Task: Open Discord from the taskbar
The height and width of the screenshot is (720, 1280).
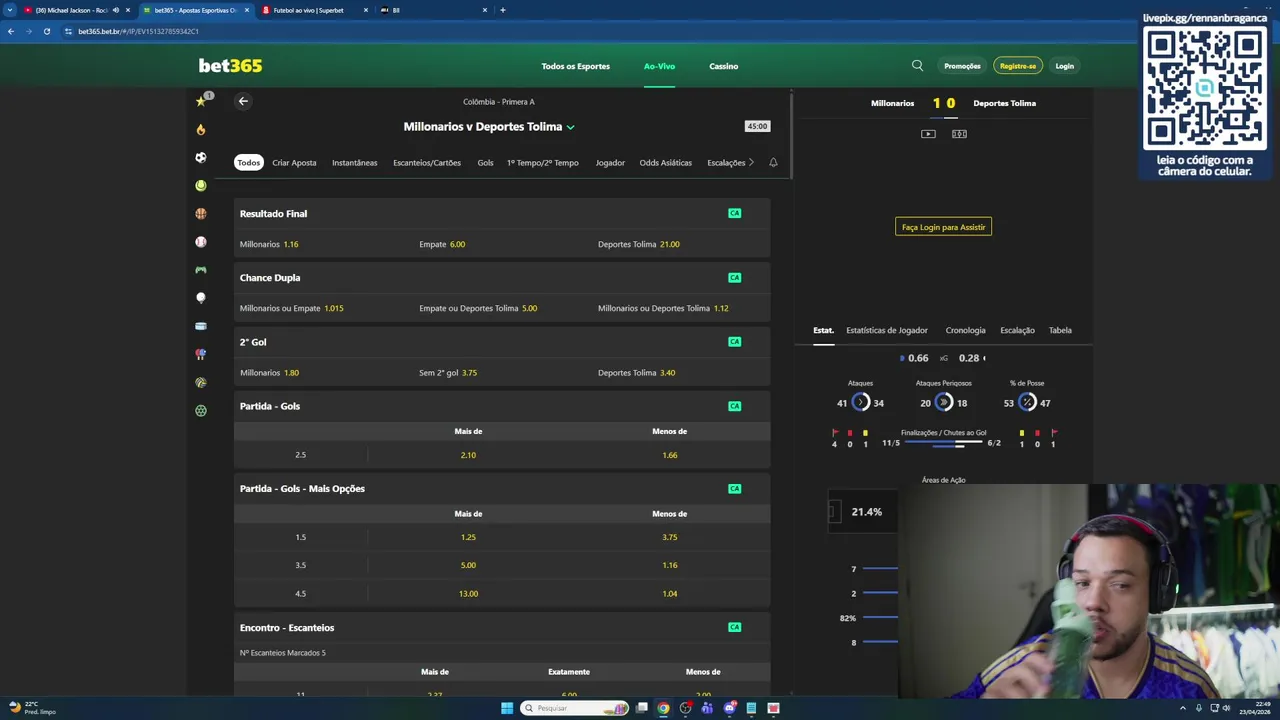Action: pyautogui.click(x=729, y=708)
